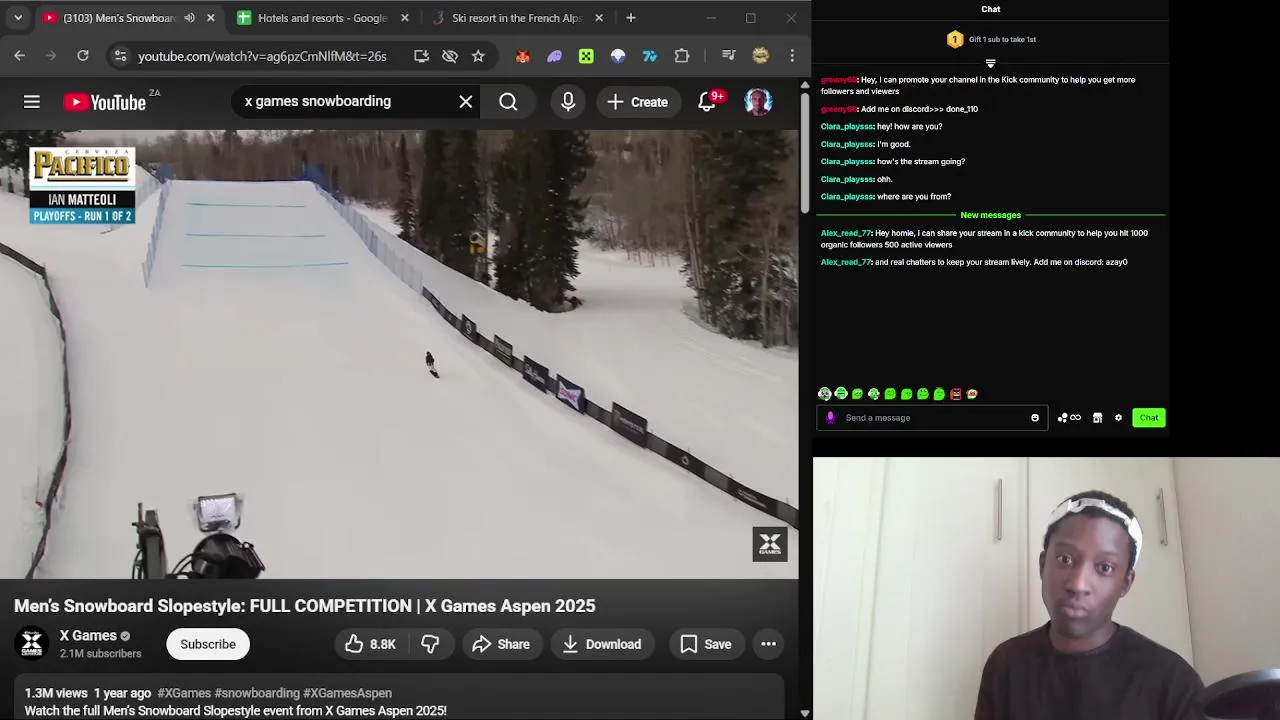
Task: Open the X Games channel avatar
Action: (x=32, y=643)
